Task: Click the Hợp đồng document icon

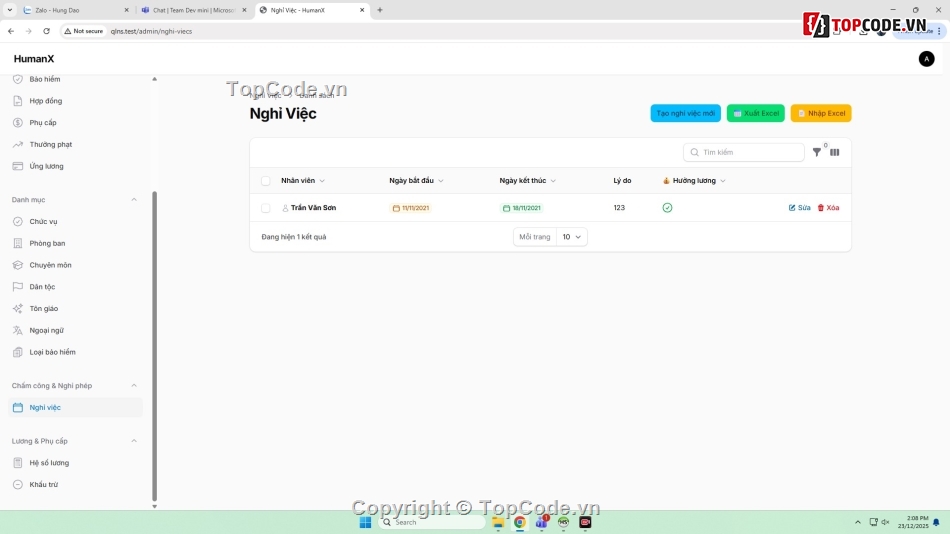Action: 18,101
